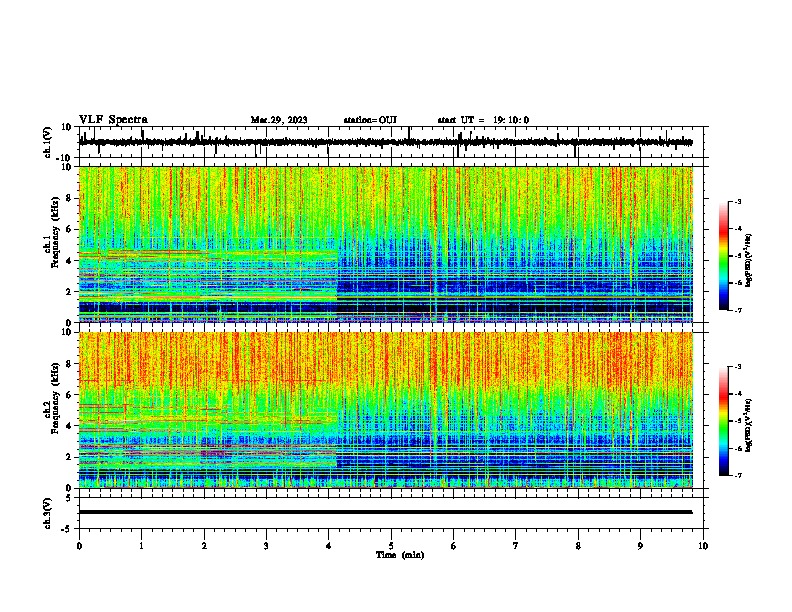The height and width of the screenshot is (612, 792).
Task: Click the ch.2 colorbar log(PSD) label
Action: click(749, 426)
